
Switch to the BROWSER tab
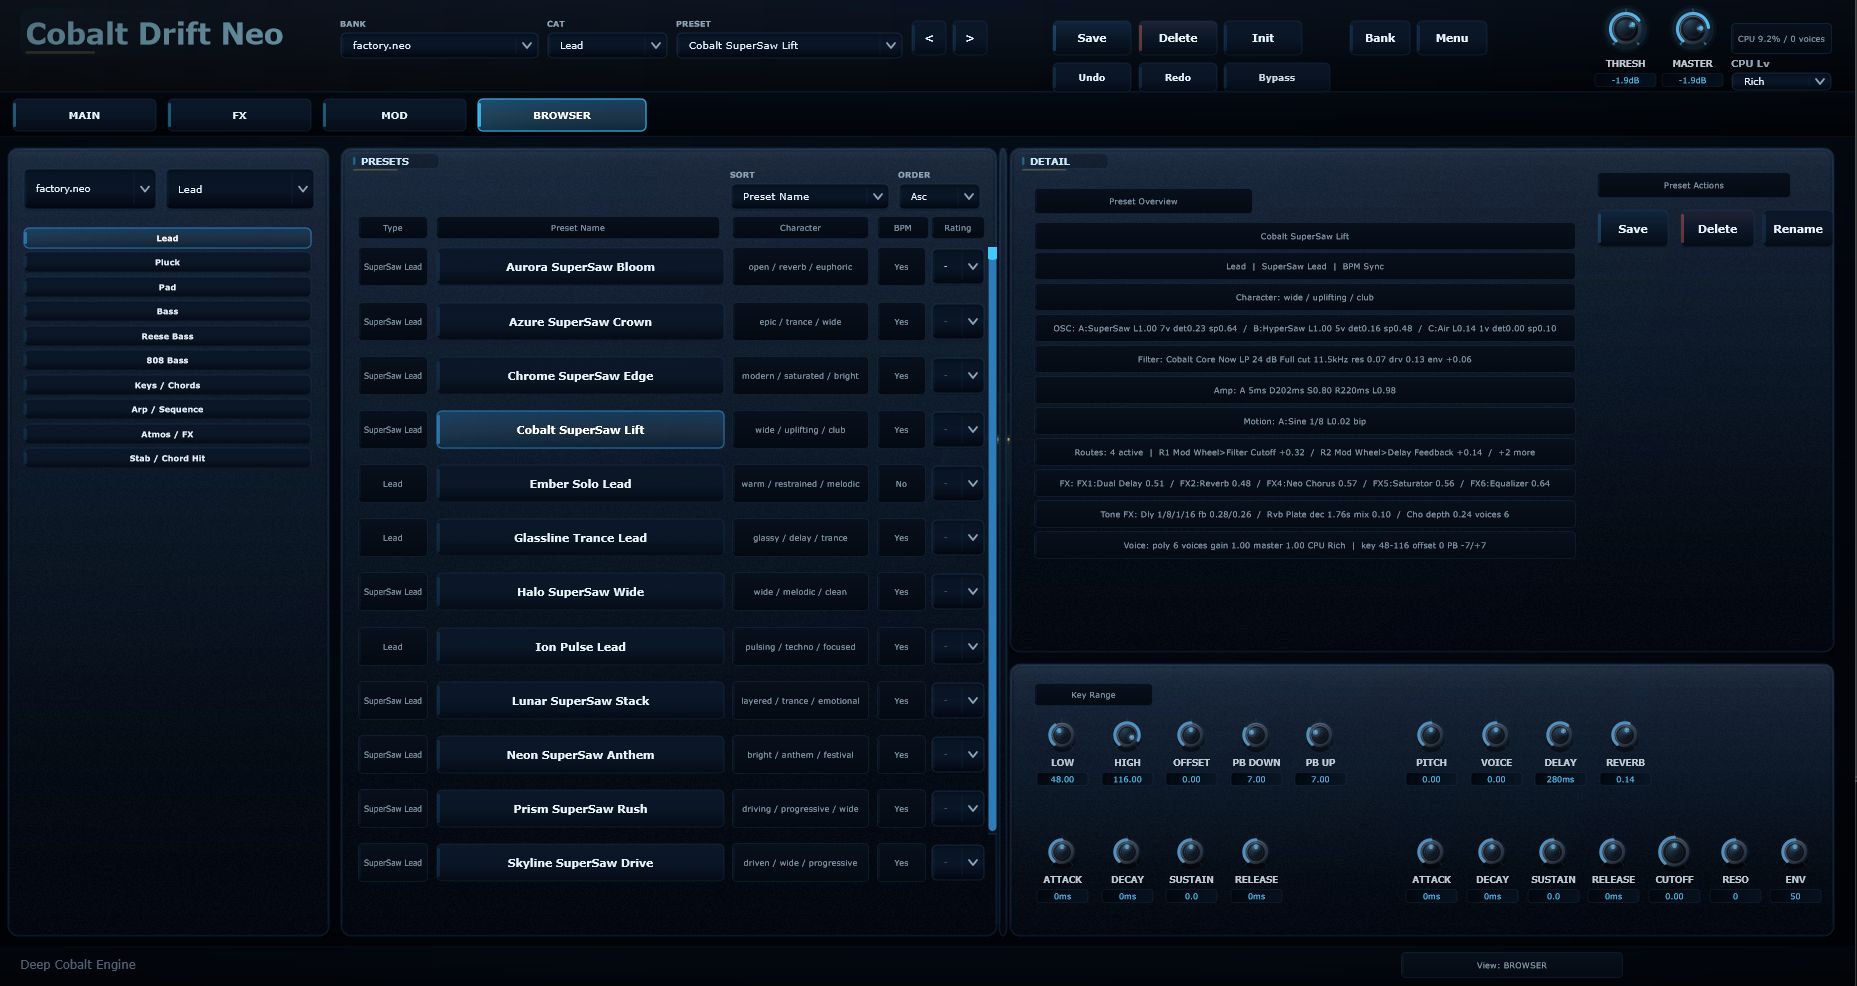pos(562,115)
